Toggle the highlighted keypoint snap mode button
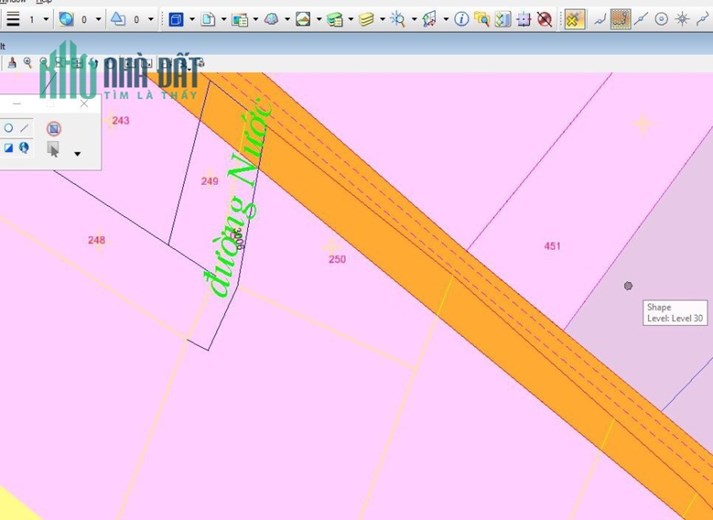Image resolution: width=713 pixels, height=520 pixels. click(x=621, y=19)
